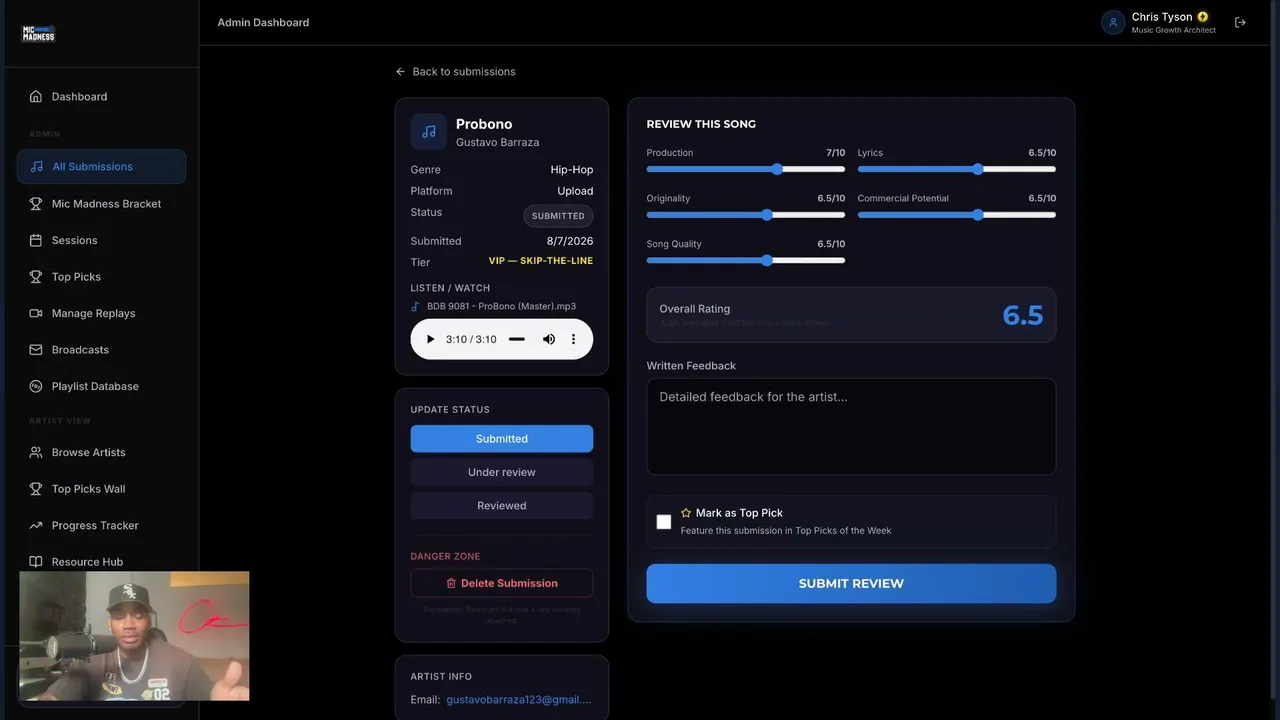
Task: Open Browse Artists page
Action: click(x=101, y=452)
